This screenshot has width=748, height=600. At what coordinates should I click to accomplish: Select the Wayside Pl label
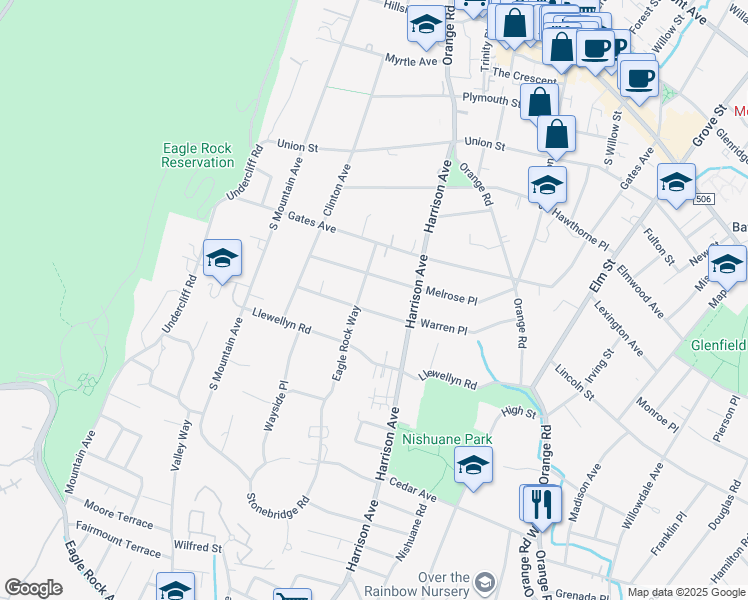pyautogui.click(x=276, y=406)
